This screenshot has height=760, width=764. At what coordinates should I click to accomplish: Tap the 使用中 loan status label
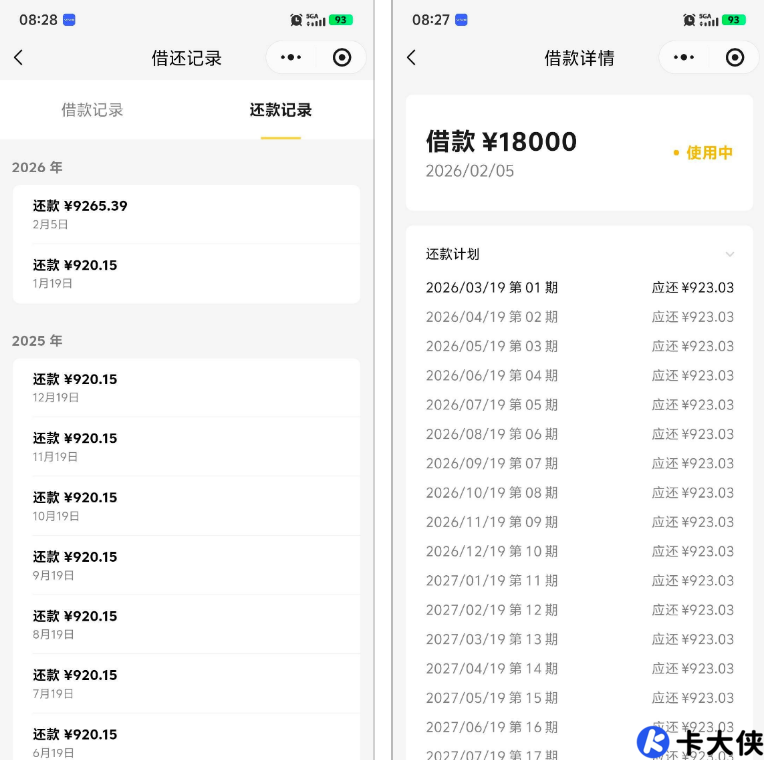coord(704,153)
